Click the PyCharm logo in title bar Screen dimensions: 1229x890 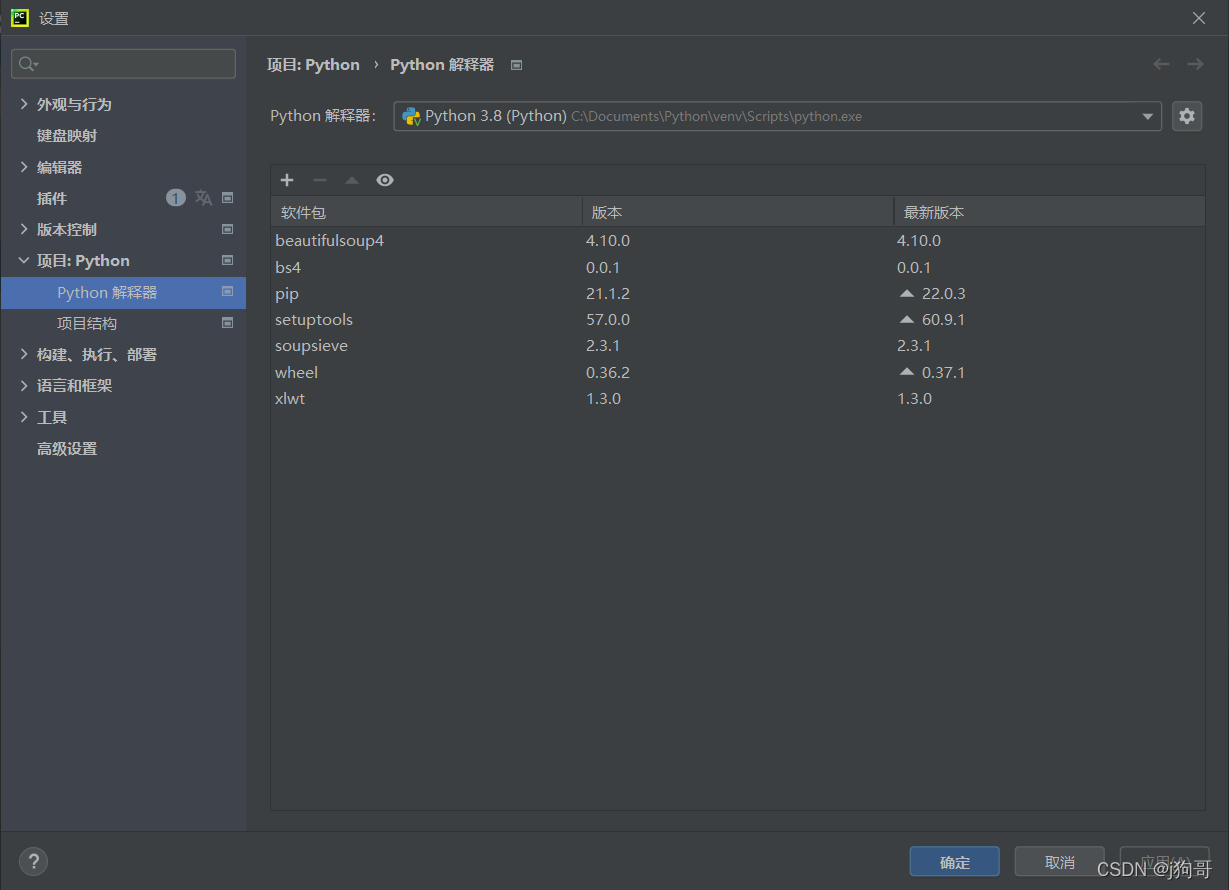pyautogui.click(x=20, y=18)
